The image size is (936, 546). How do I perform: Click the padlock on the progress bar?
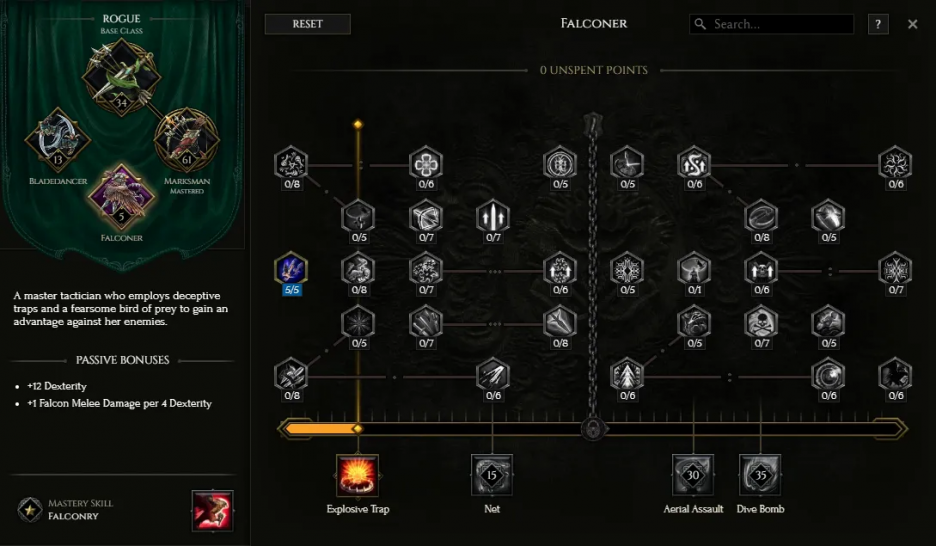pos(593,428)
